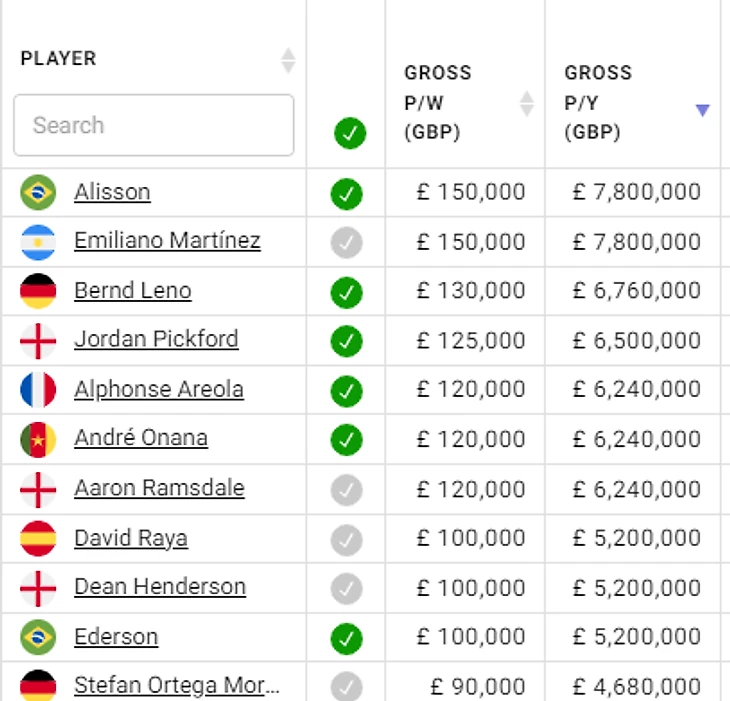Click the Argentina flag next to Emiliano Martínez
The width and height of the screenshot is (730, 701).
point(38,242)
